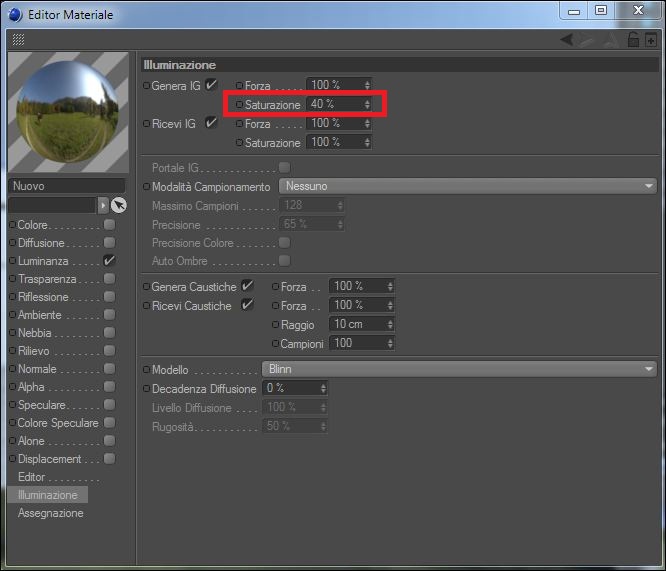
Task: Click the Ricevi IG Saturazione 100 % field
Action: pyautogui.click(x=339, y=142)
